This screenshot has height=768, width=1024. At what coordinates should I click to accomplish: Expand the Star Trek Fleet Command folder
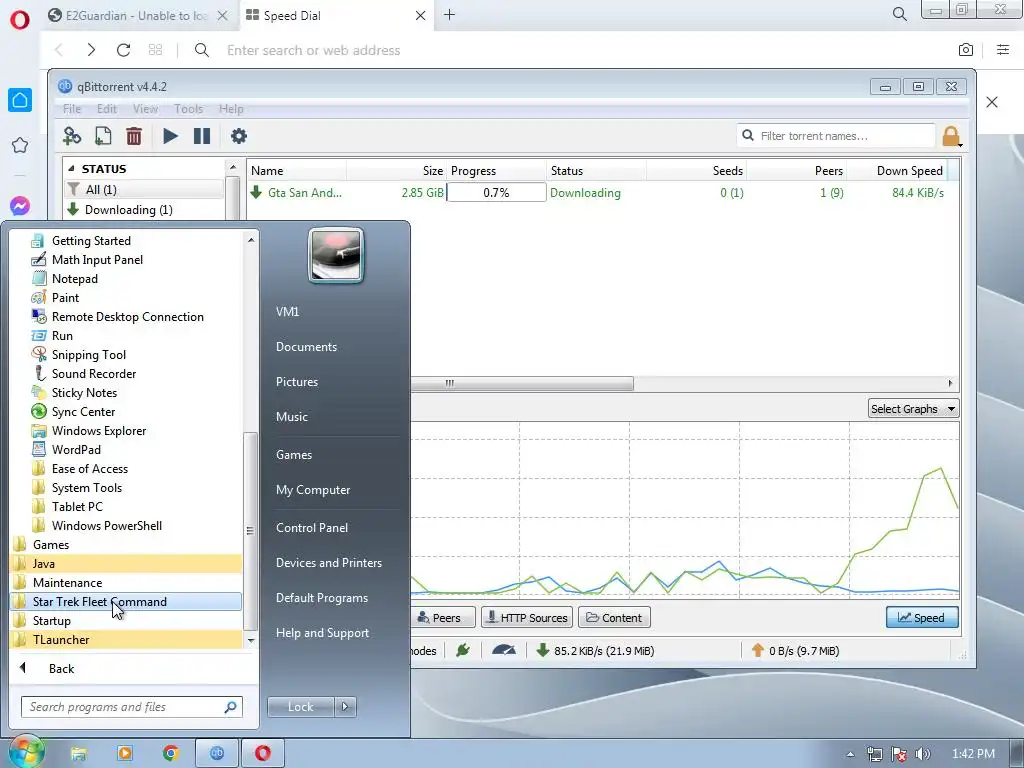[126, 601]
